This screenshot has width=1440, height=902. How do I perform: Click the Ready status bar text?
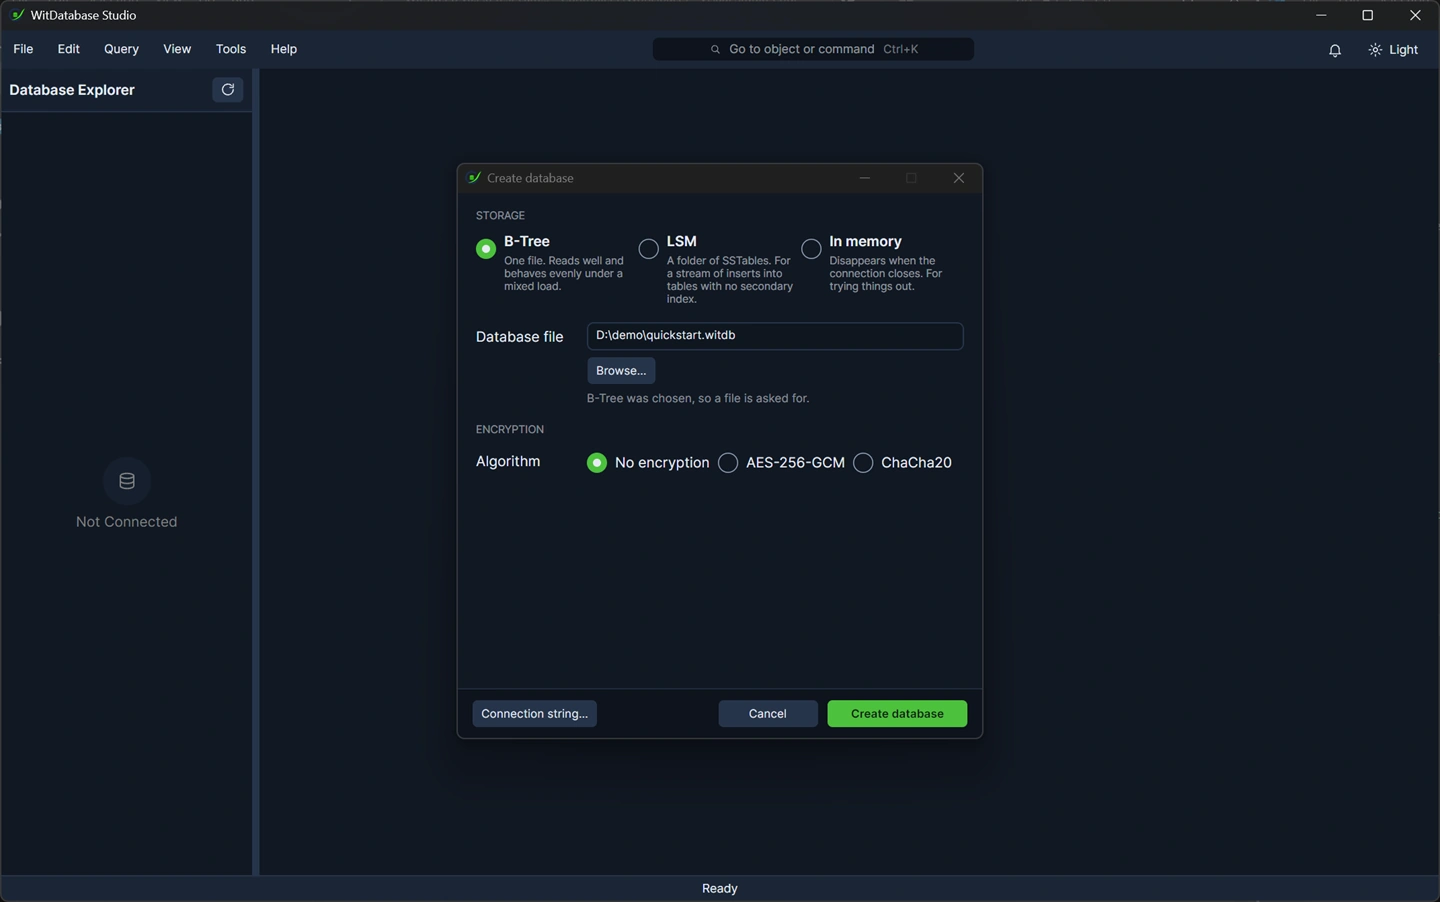[x=720, y=889]
